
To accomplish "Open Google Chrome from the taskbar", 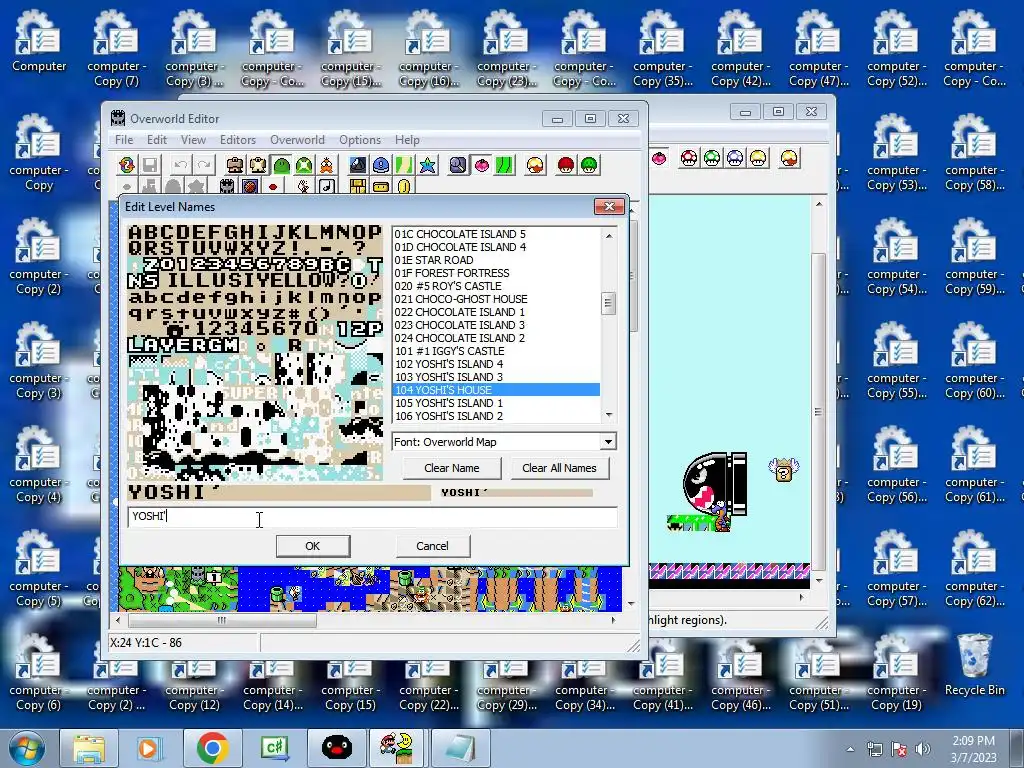I will coord(212,748).
